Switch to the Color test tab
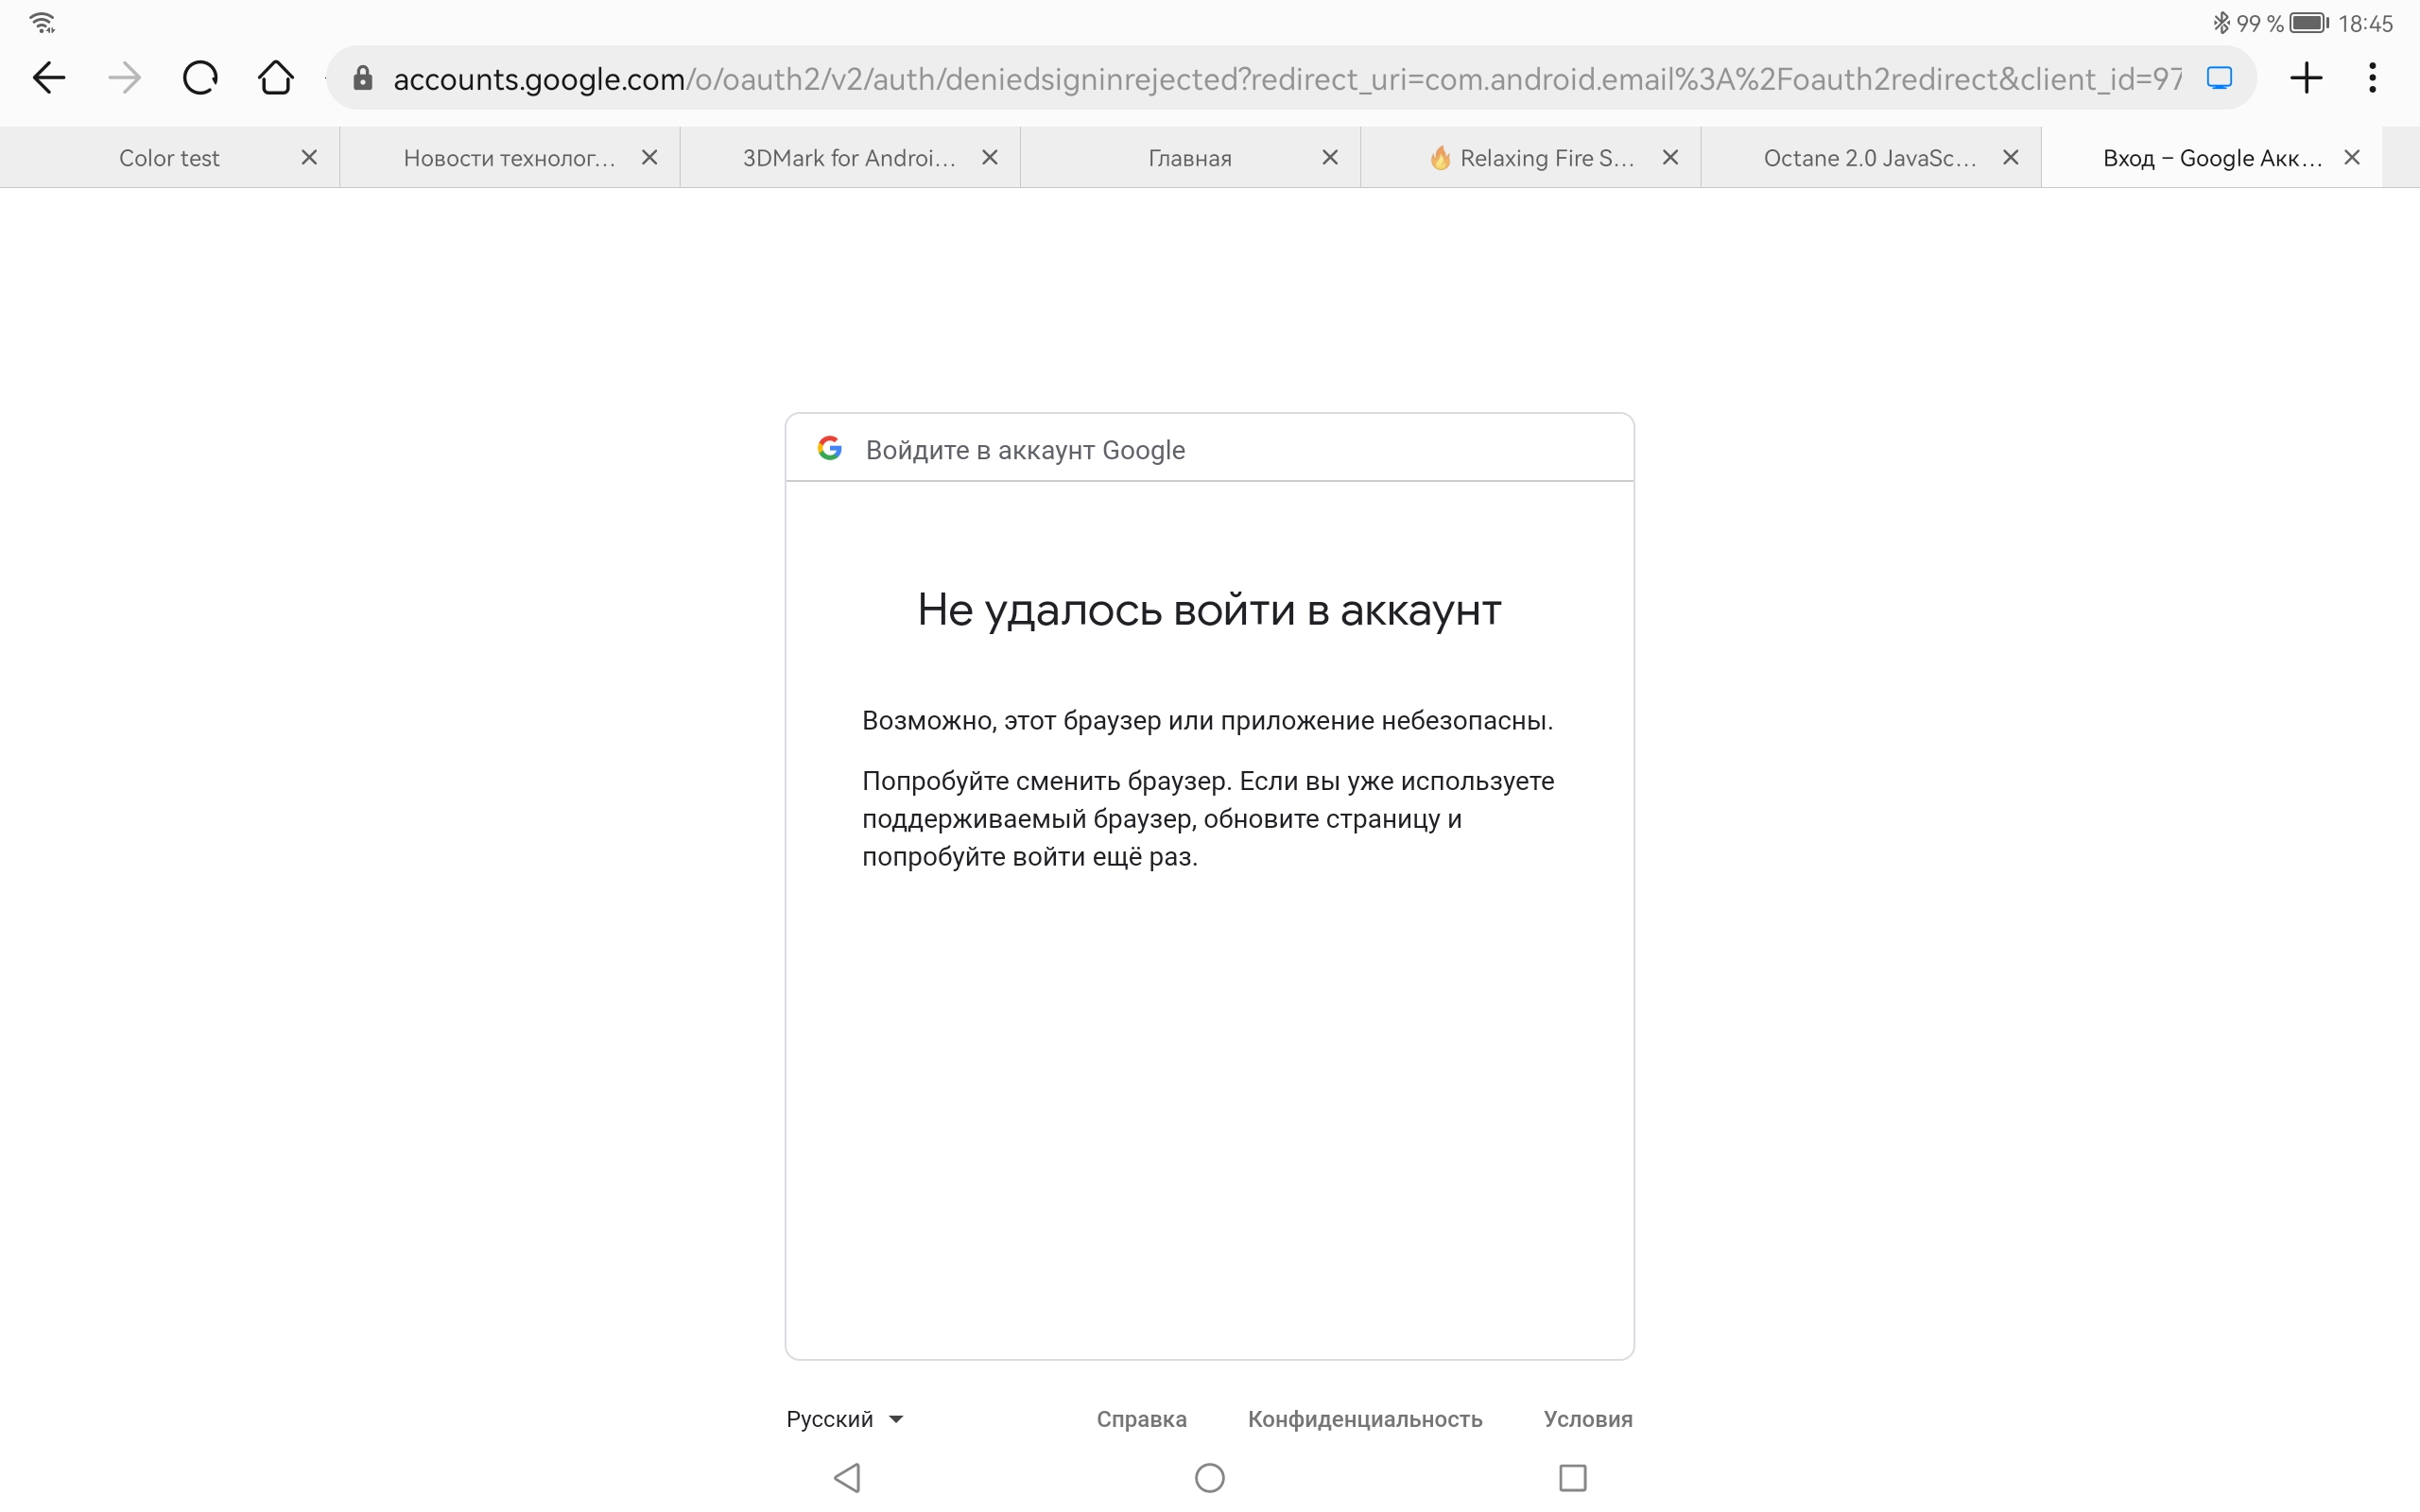The width and height of the screenshot is (2420, 1512). coord(169,158)
